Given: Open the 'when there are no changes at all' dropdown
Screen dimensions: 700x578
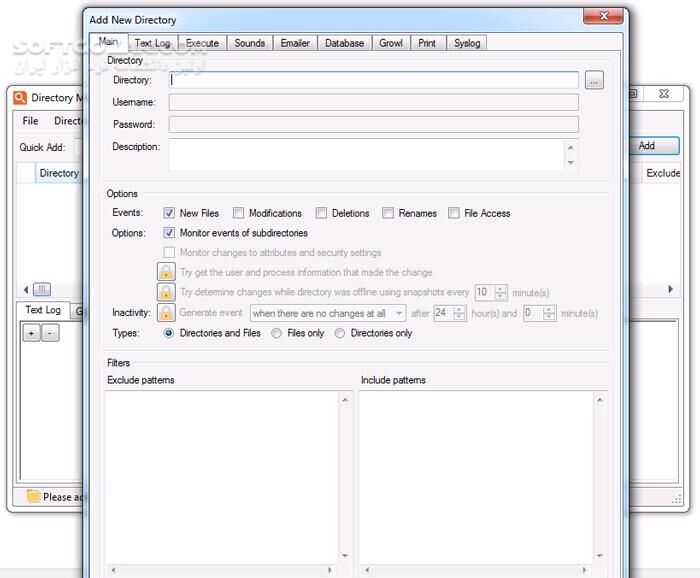Looking at the screenshot, I should pyautogui.click(x=328, y=313).
